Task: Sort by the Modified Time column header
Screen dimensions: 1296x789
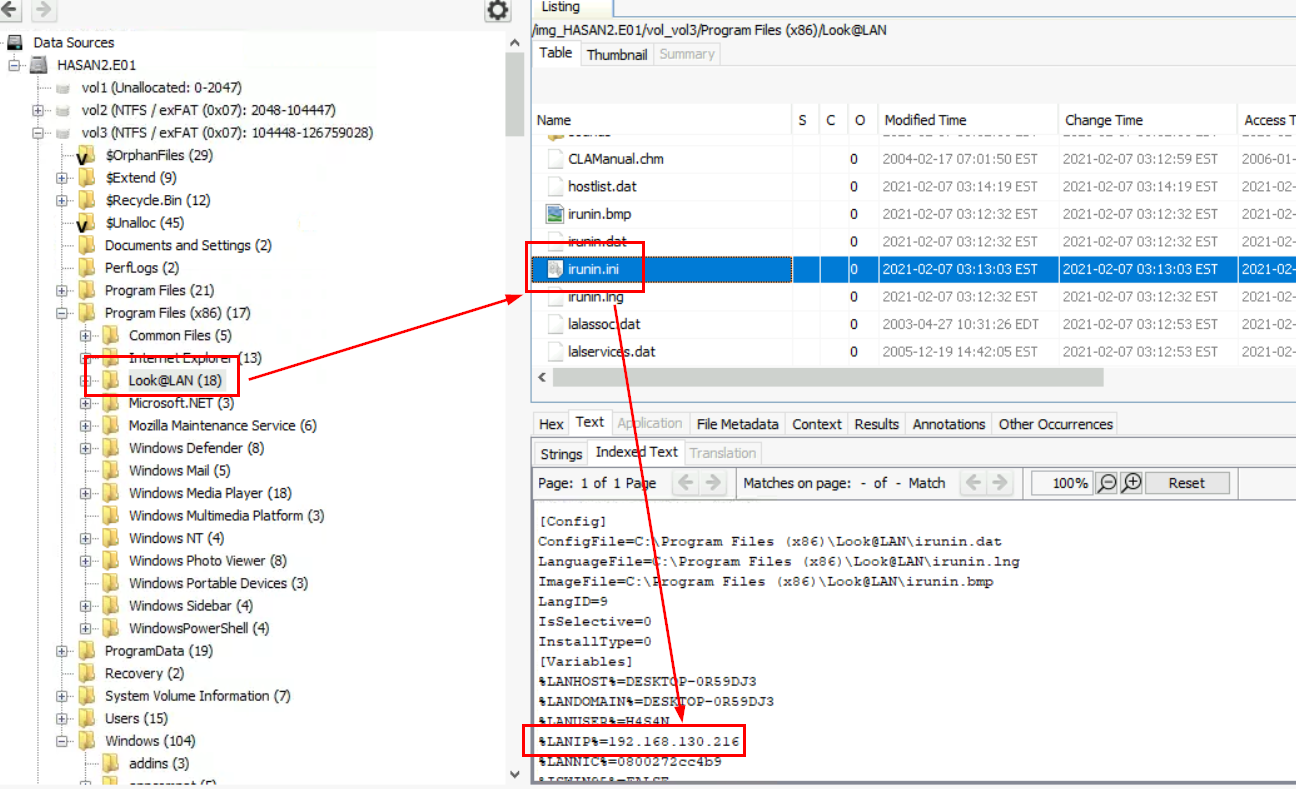Action: (x=967, y=120)
